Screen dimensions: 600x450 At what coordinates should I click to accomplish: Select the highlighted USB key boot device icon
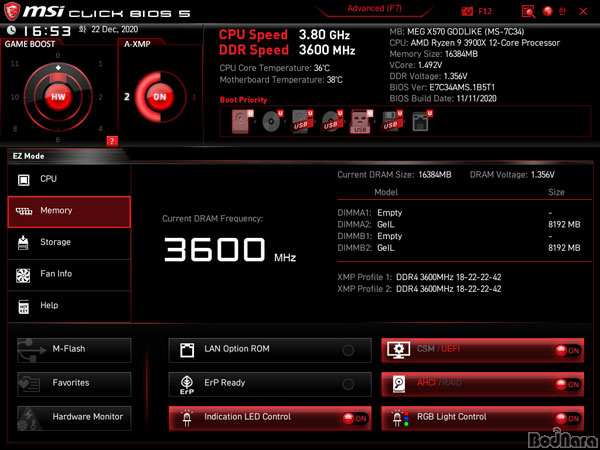(362, 121)
